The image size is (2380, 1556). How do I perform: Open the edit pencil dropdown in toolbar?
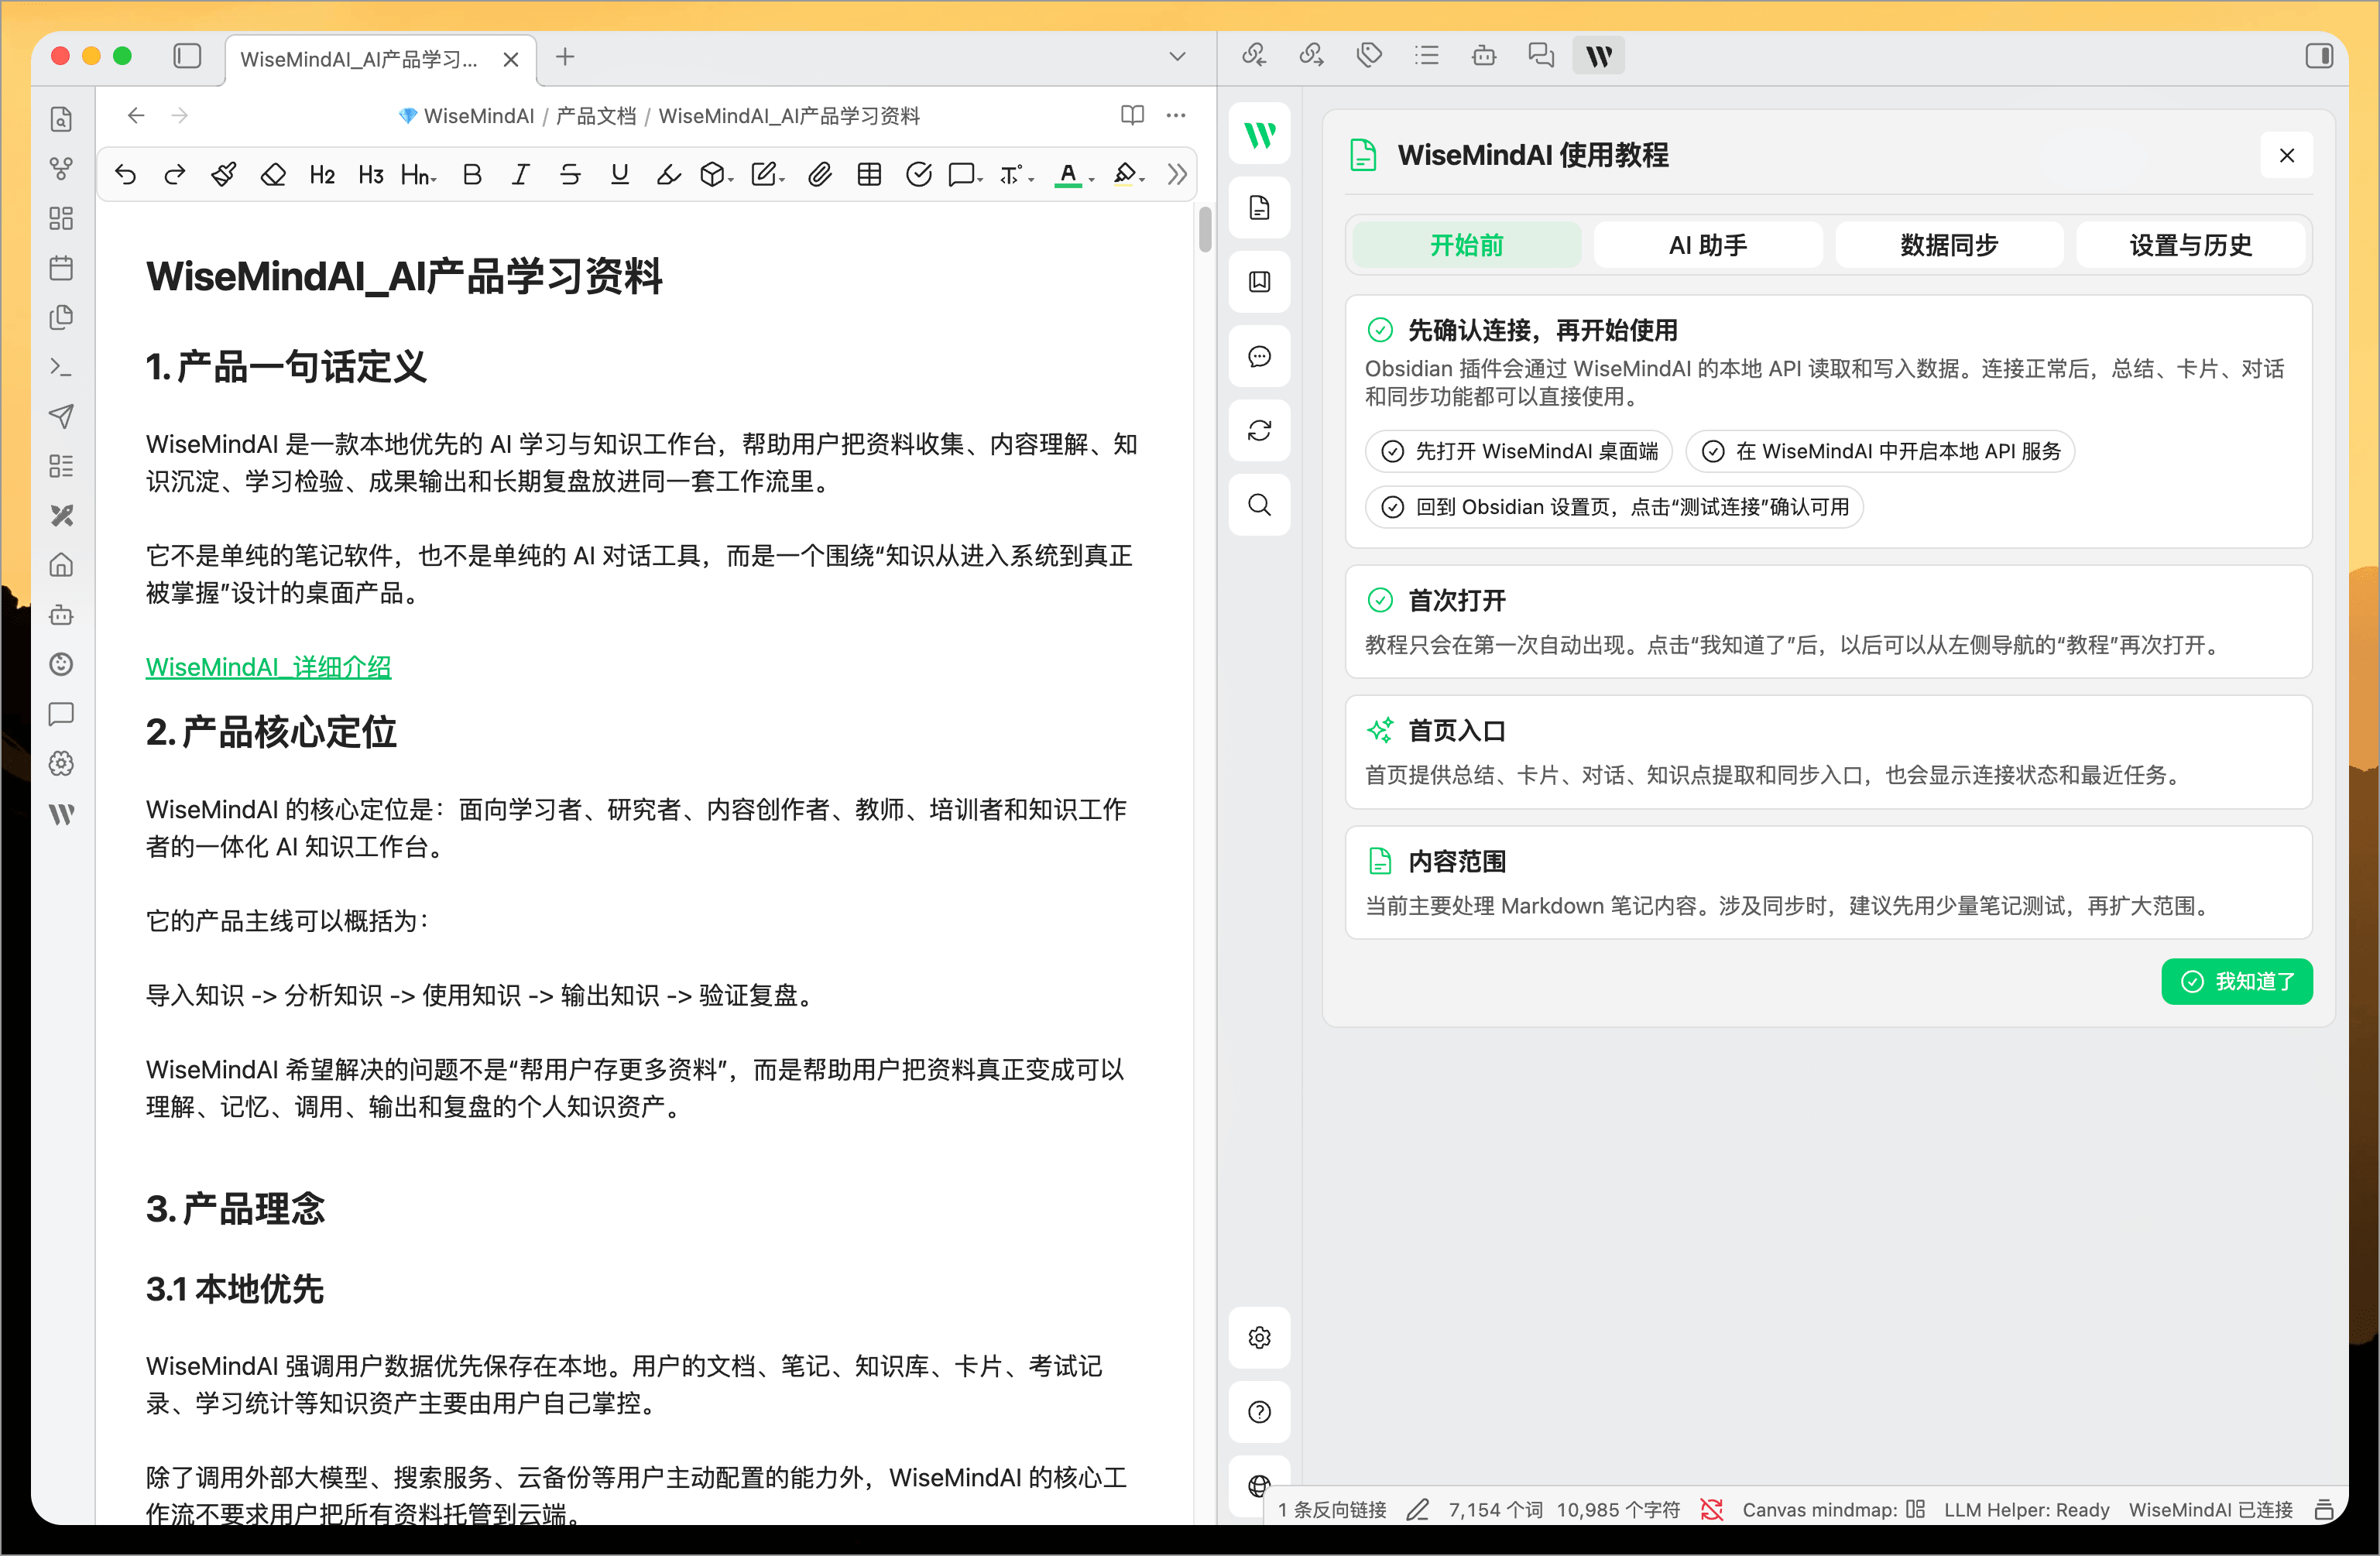767,175
